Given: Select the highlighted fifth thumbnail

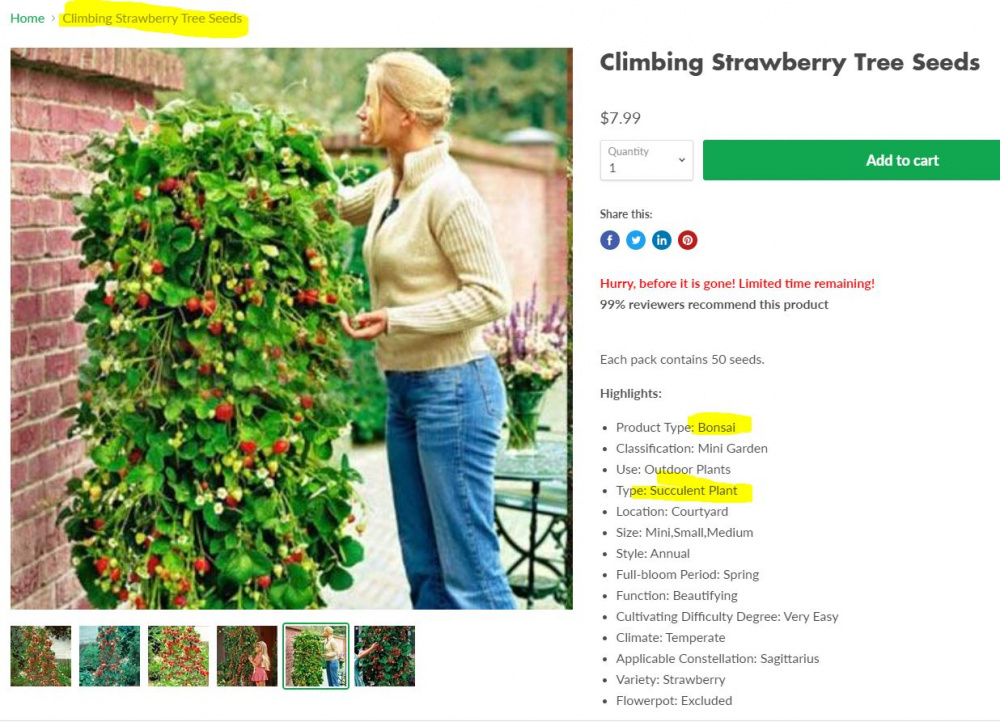Looking at the screenshot, I should 316,656.
